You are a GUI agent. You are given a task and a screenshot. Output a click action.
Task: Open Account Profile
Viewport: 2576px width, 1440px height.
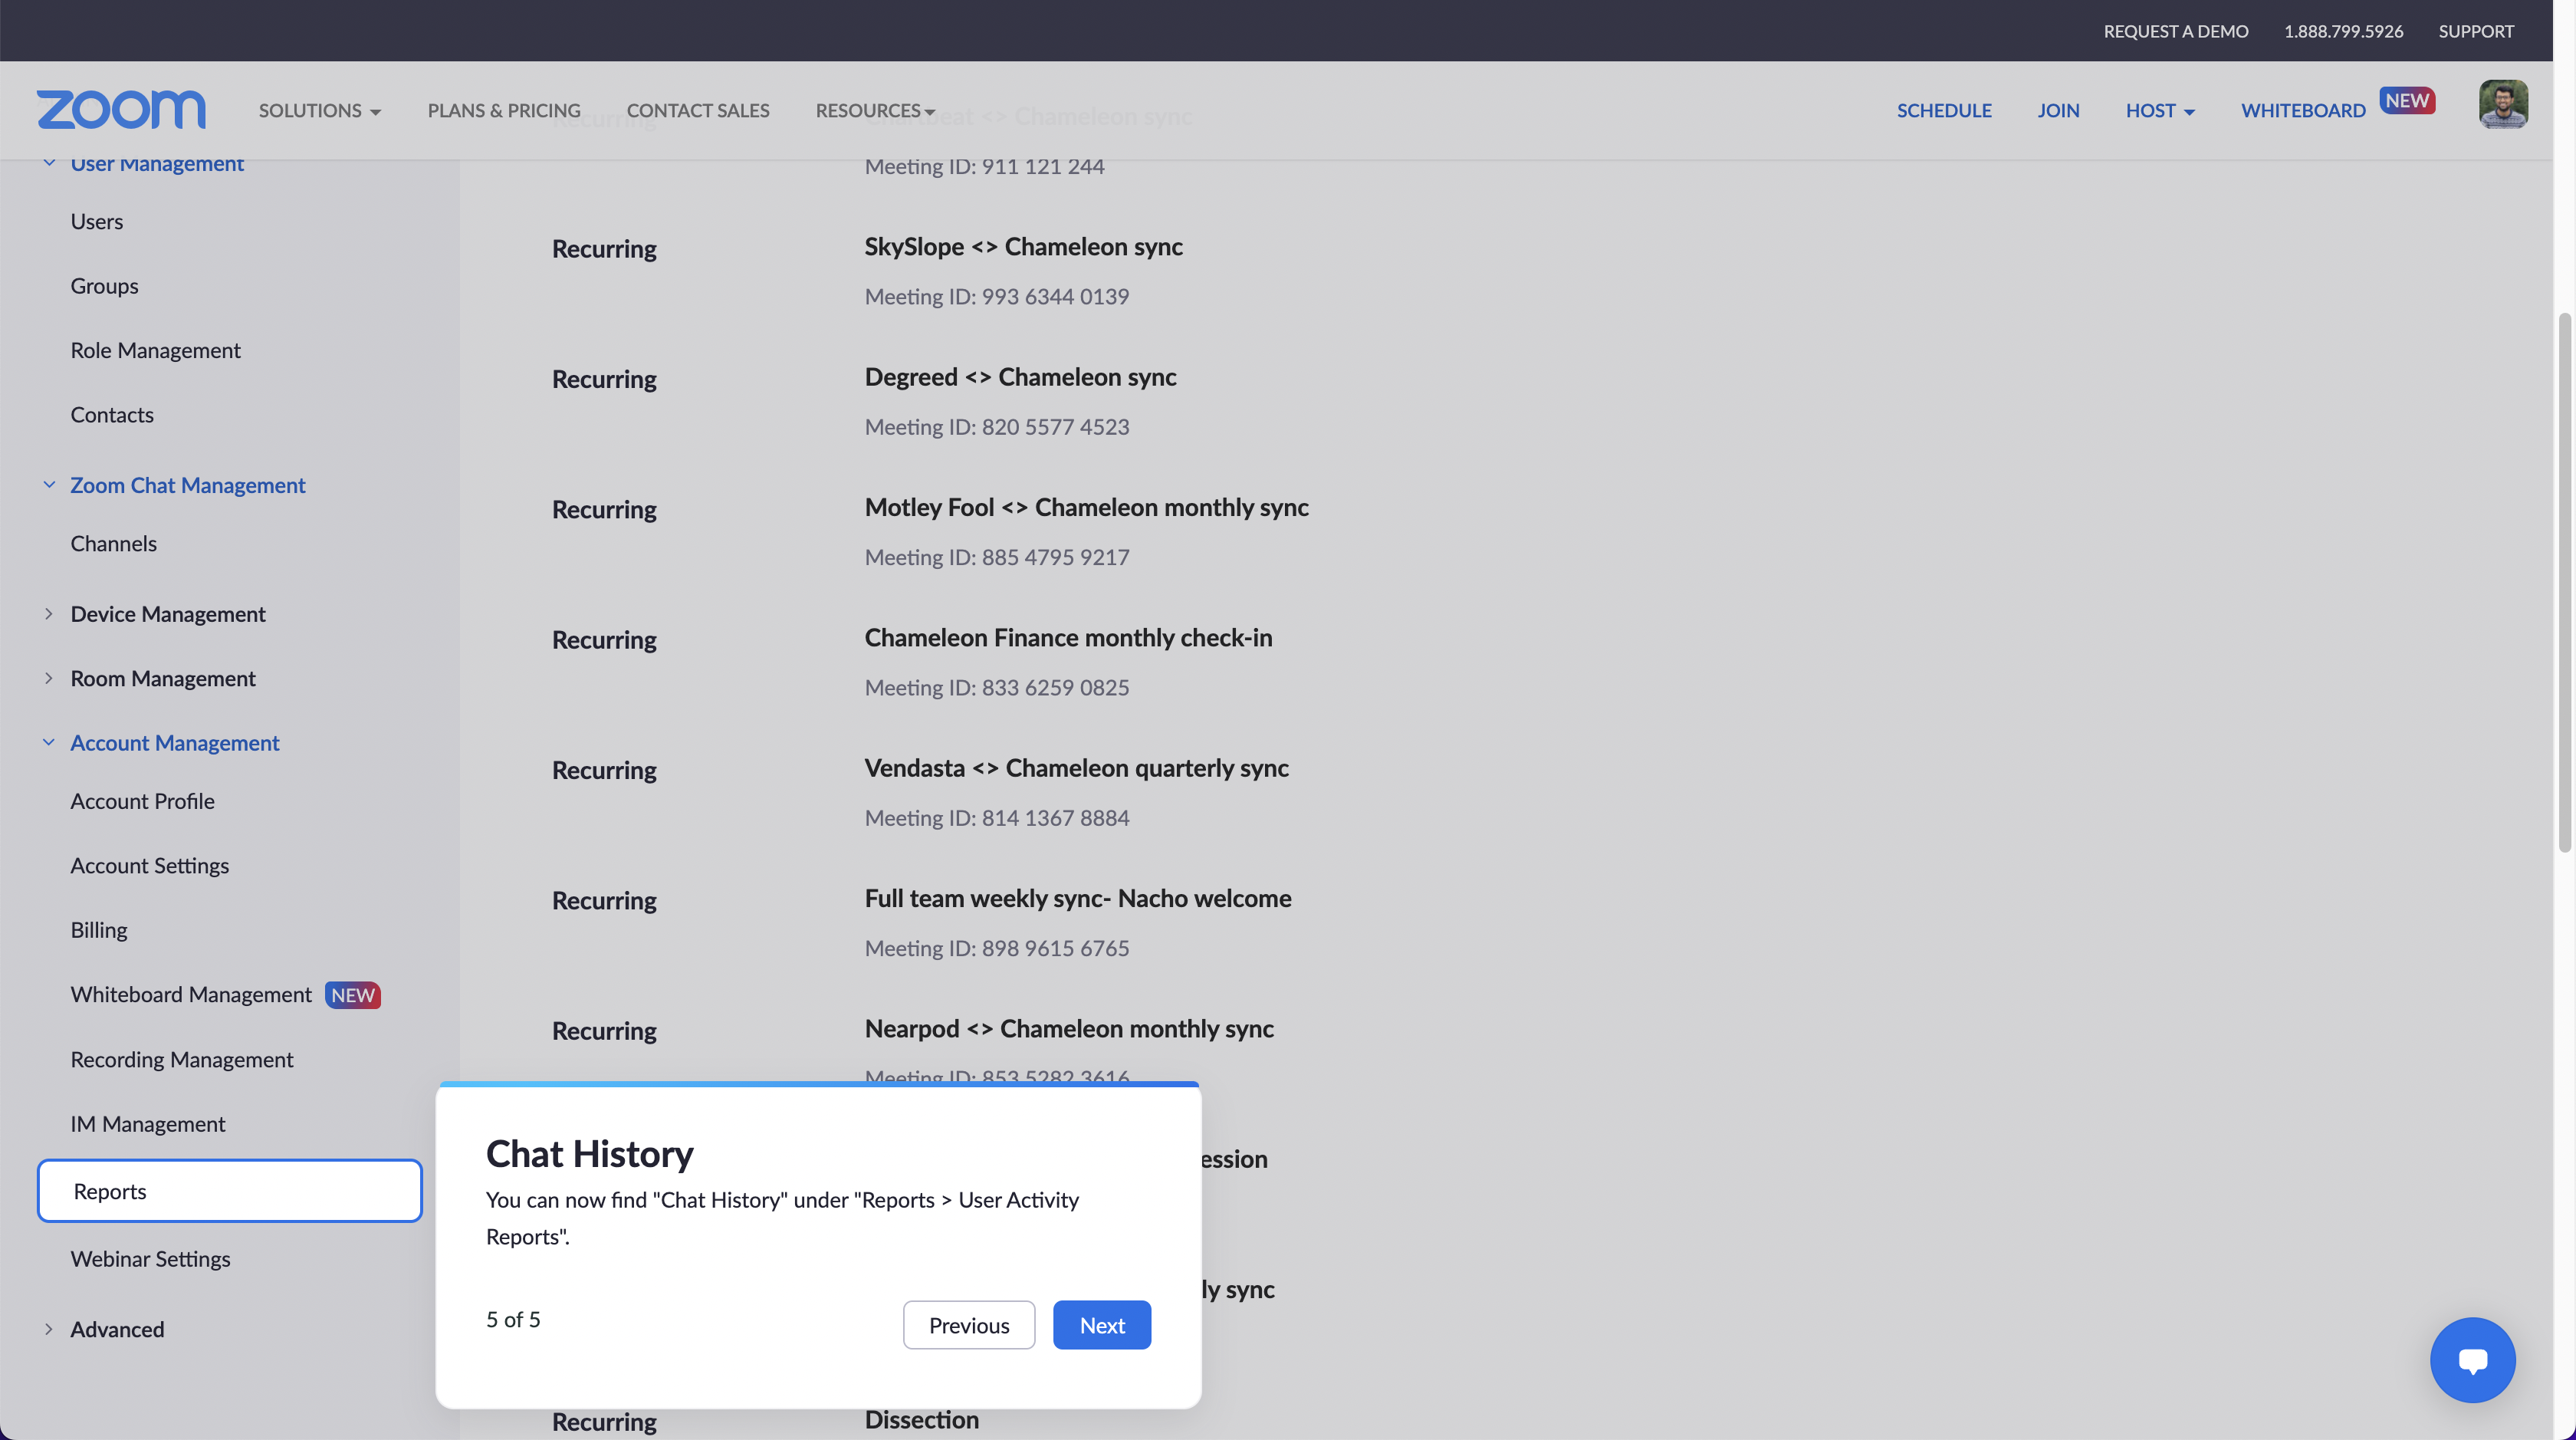pyautogui.click(x=142, y=801)
